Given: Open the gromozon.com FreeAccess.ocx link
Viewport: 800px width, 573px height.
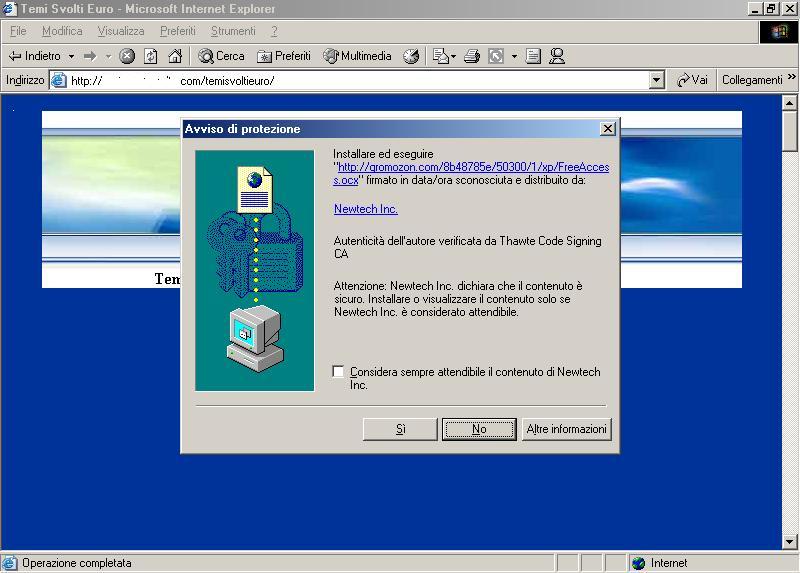Looking at the screenshot, I should (471, 173).
